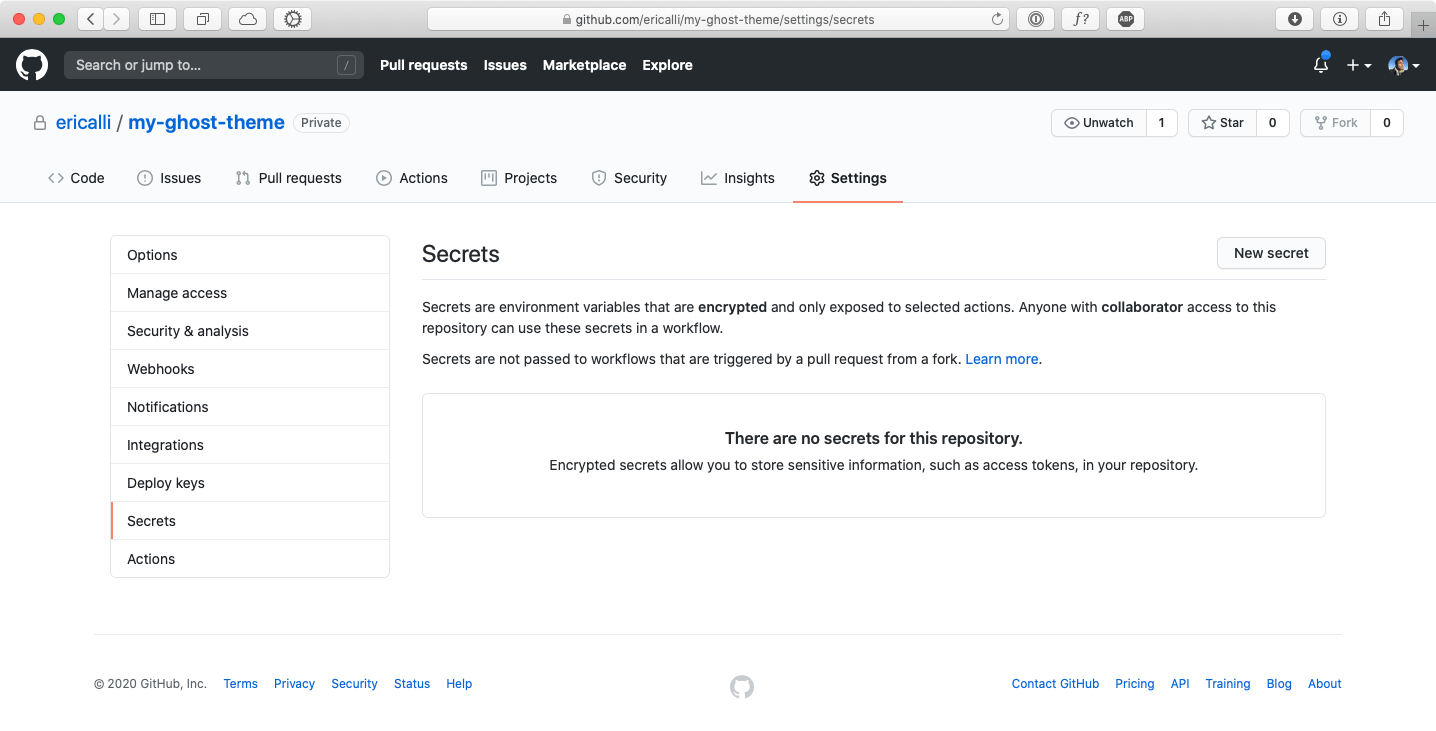Screen dimensions: 1436x731
Task: Open the notifications bell
Action: coord(1321,65)
